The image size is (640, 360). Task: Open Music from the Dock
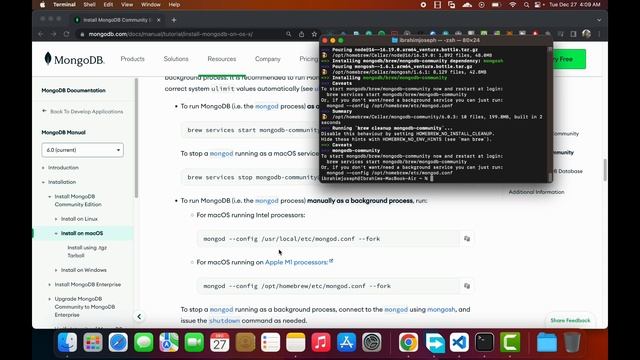click(321, 342)
